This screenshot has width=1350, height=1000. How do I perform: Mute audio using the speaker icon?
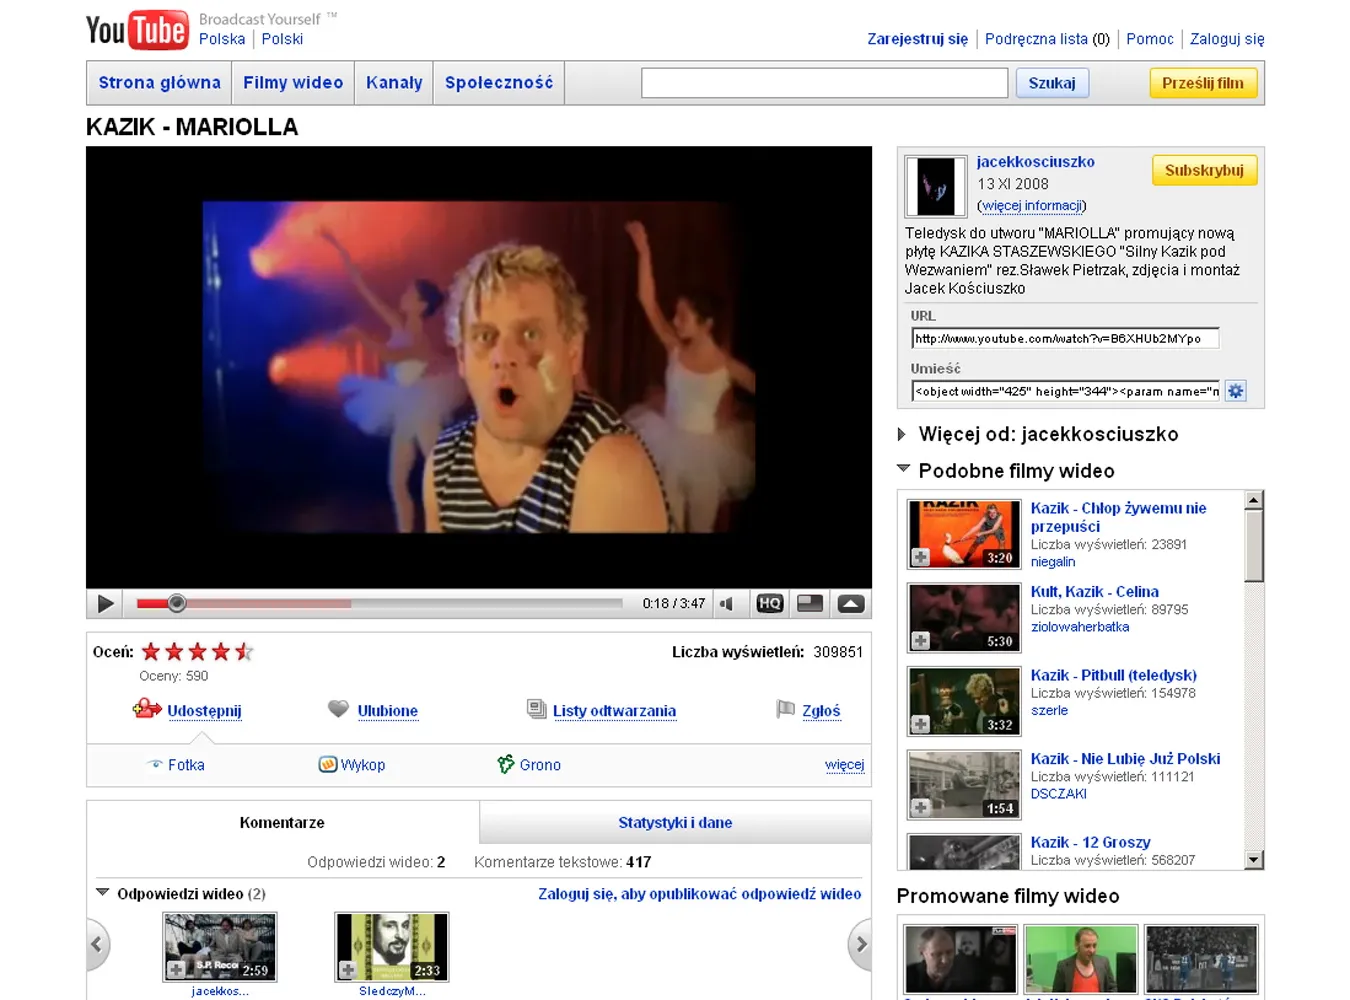pyautogui.click(x=728, y=603)
